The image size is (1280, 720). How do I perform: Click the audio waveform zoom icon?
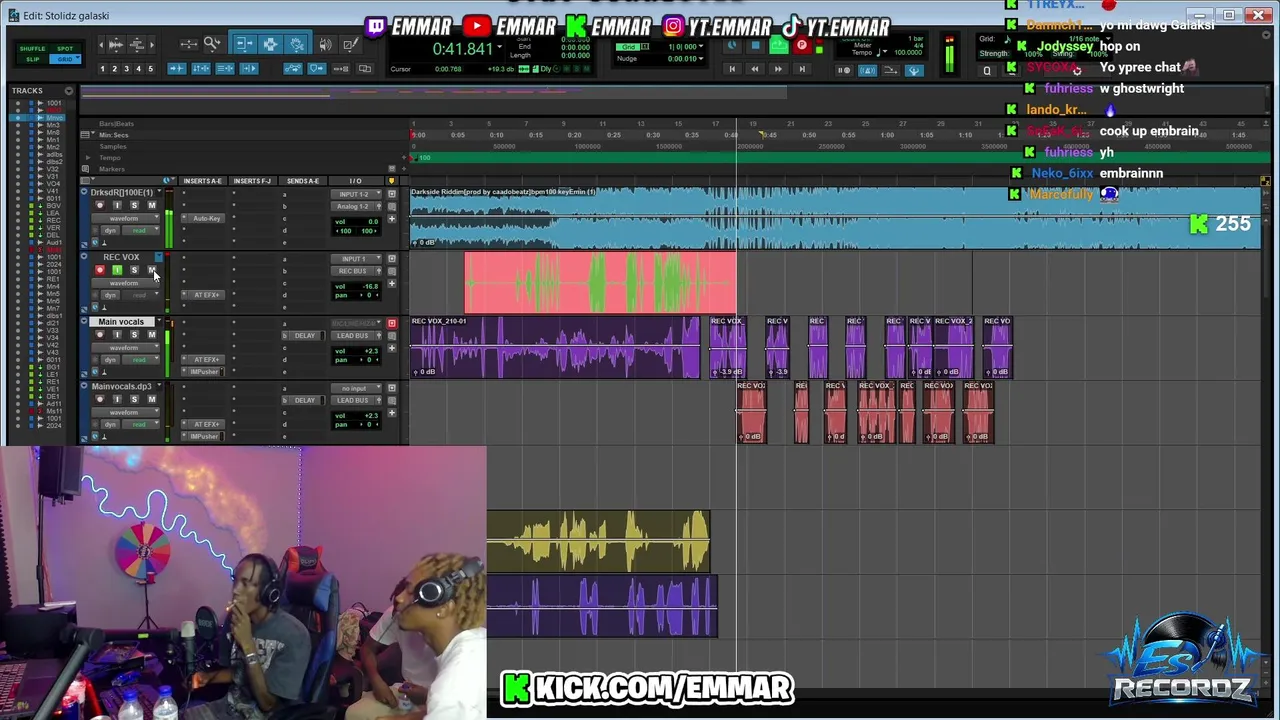(115, 44)
